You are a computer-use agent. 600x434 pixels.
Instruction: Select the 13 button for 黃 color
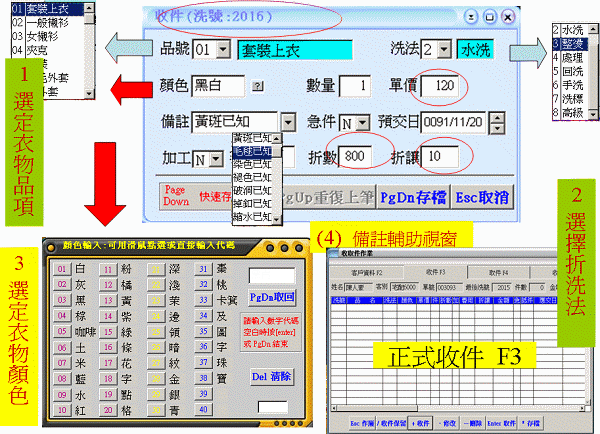[x=108, y=299]
